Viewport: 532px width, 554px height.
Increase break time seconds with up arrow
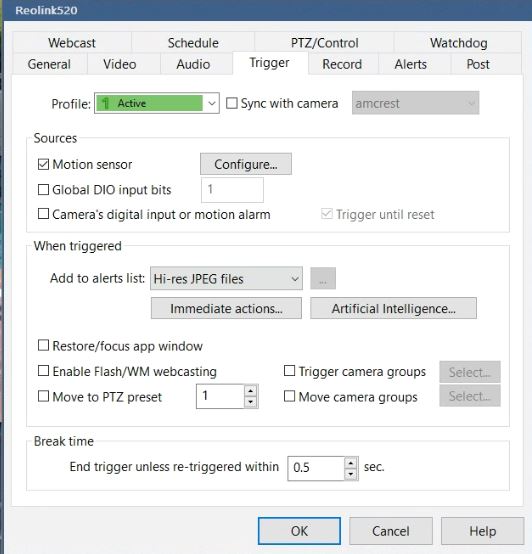[x=350, y=463]
